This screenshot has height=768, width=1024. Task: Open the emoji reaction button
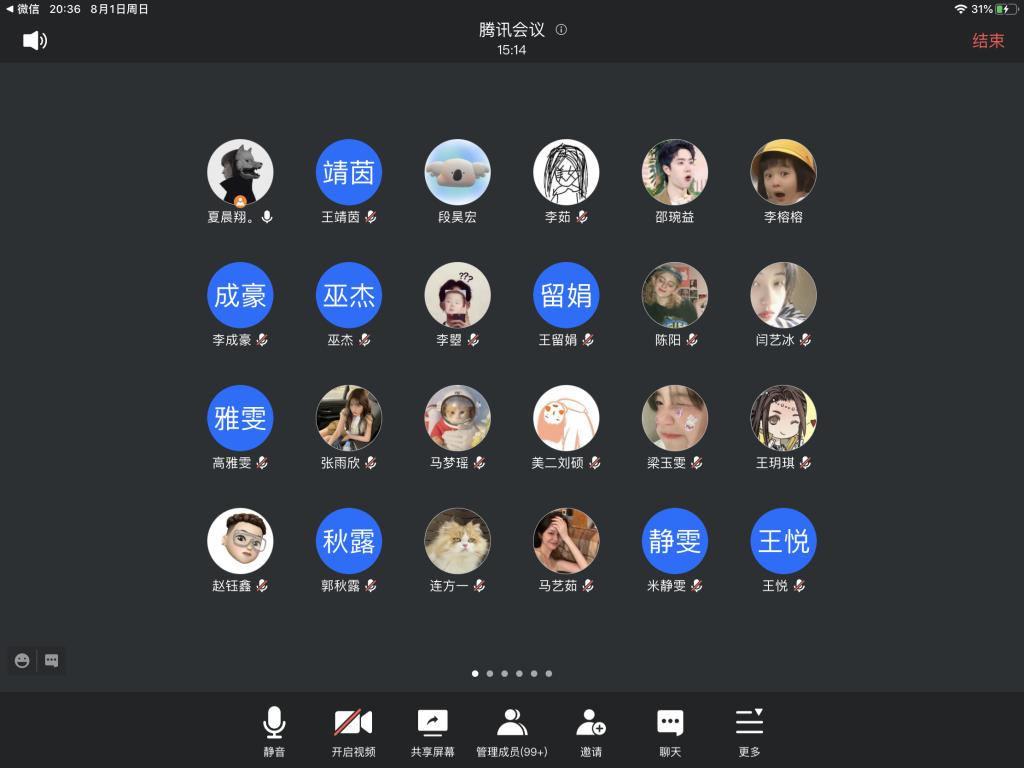tap(22, 661)
